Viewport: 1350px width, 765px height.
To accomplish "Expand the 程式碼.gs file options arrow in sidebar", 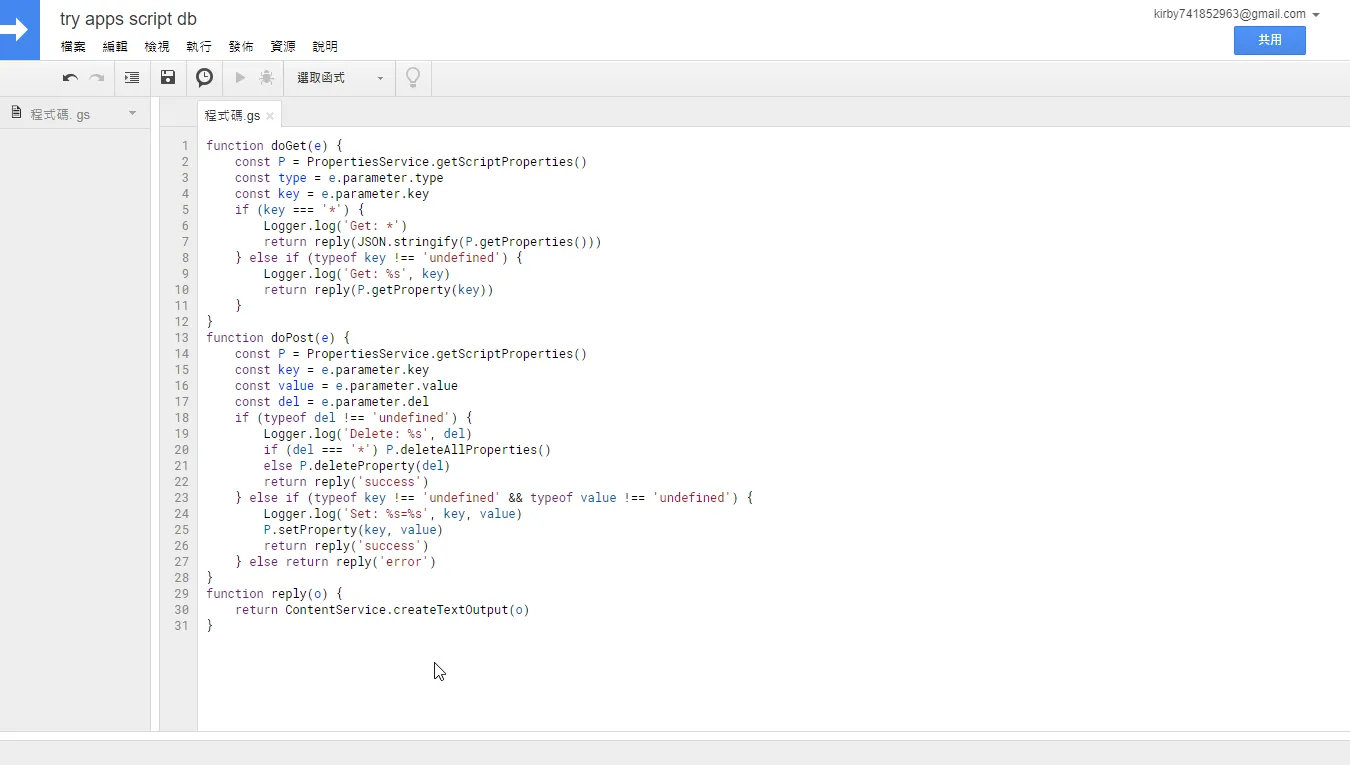I will click(132, 114).
